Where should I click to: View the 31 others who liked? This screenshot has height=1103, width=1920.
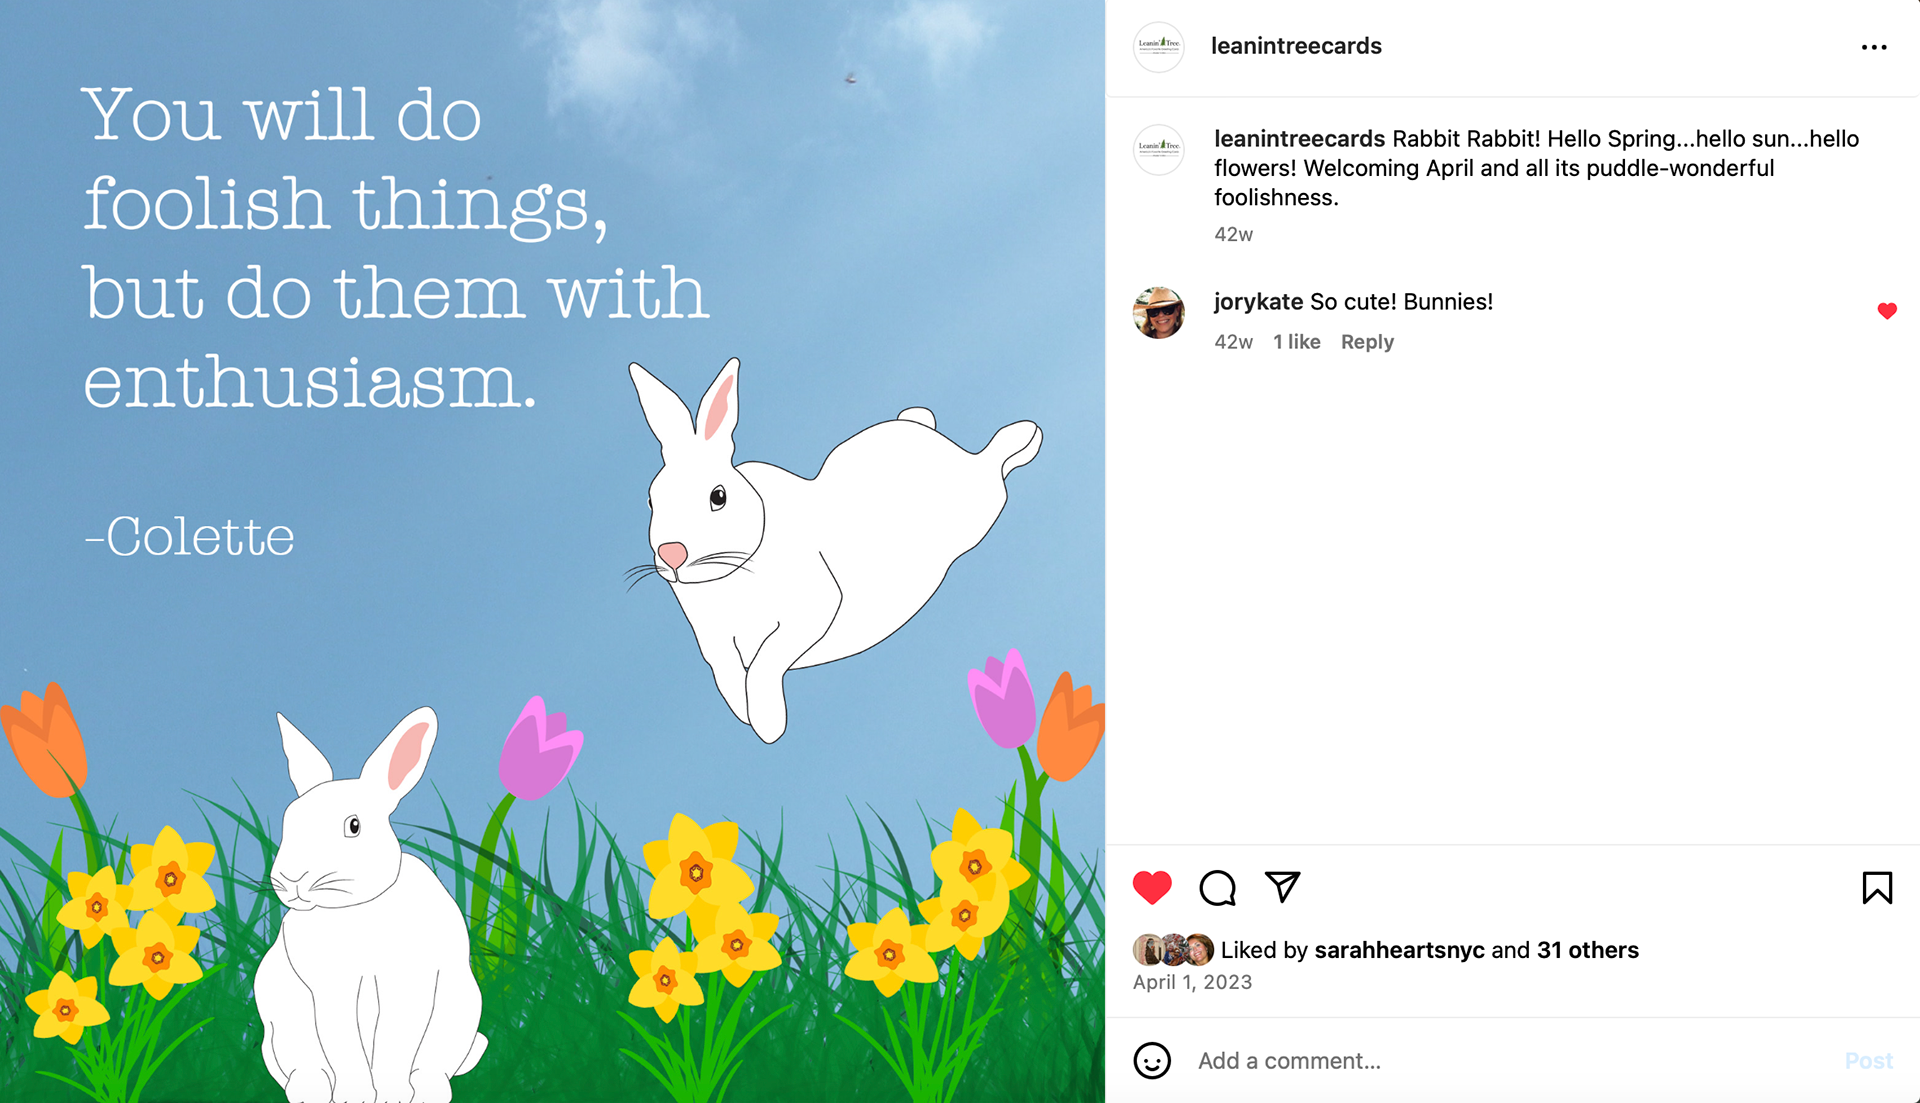(1587, 950)
